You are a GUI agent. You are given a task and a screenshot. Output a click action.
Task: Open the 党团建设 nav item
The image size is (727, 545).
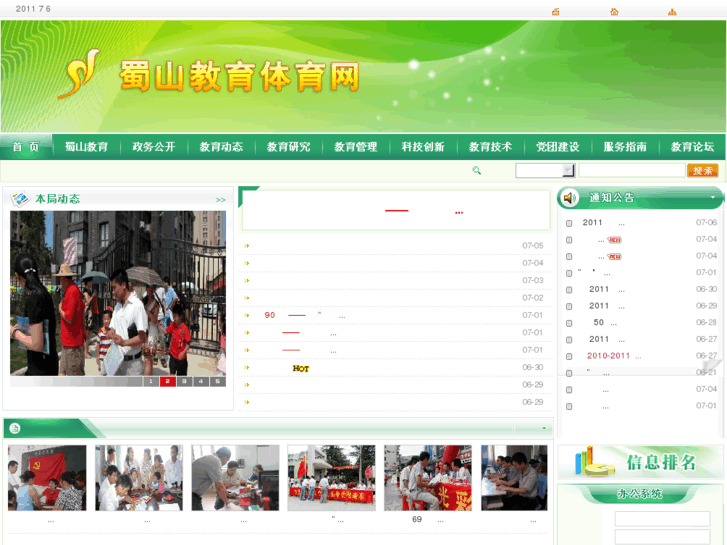[558, 147]
